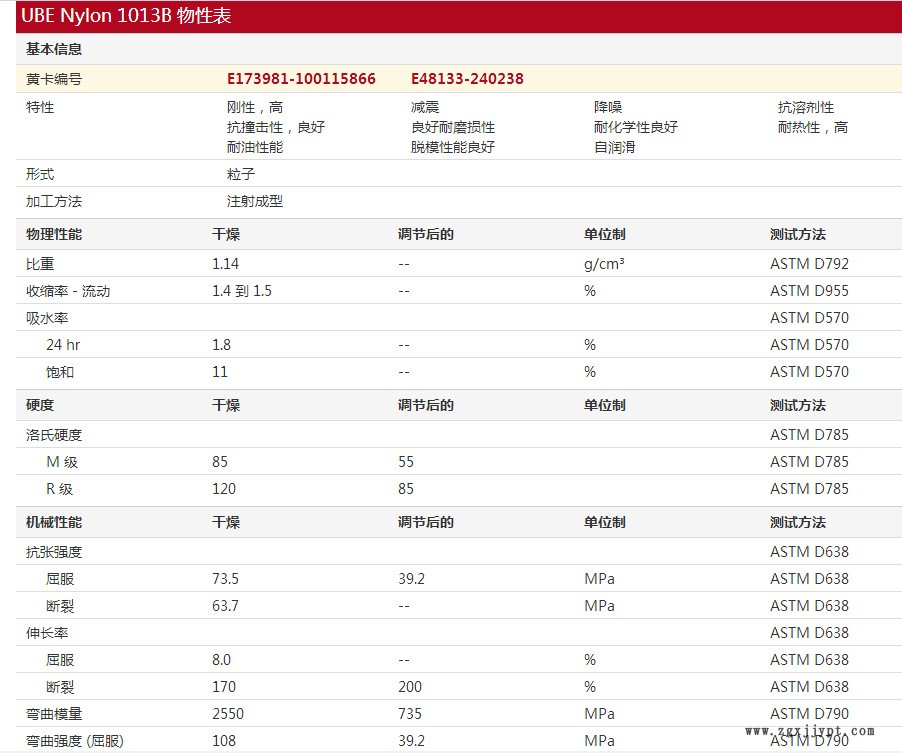This screenshot has width=902, height=753.
Task: Click the flexural modulus conditioned value 735
Action: (x=410, y=714)
